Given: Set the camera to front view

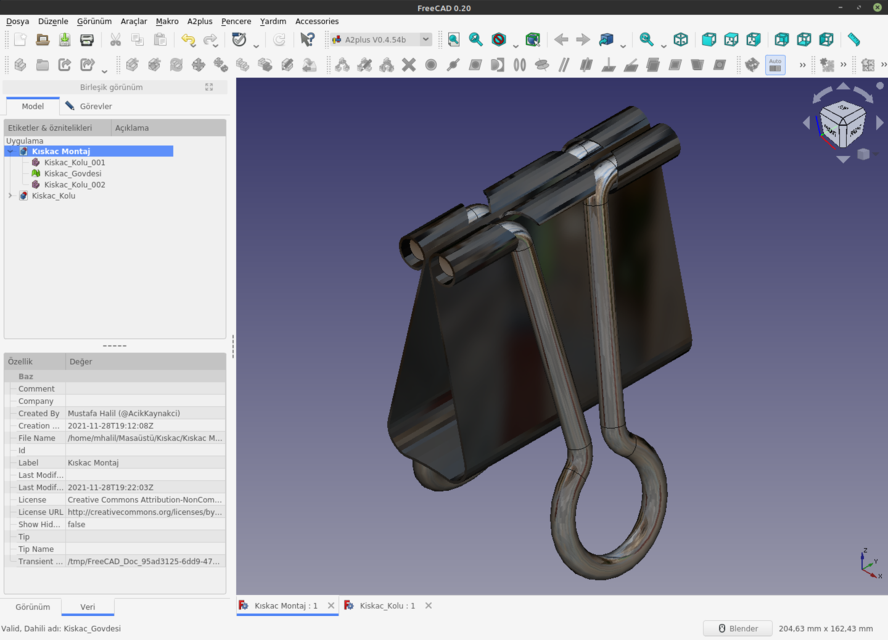Looking at the screenshot, I should [x=709, y=40].
